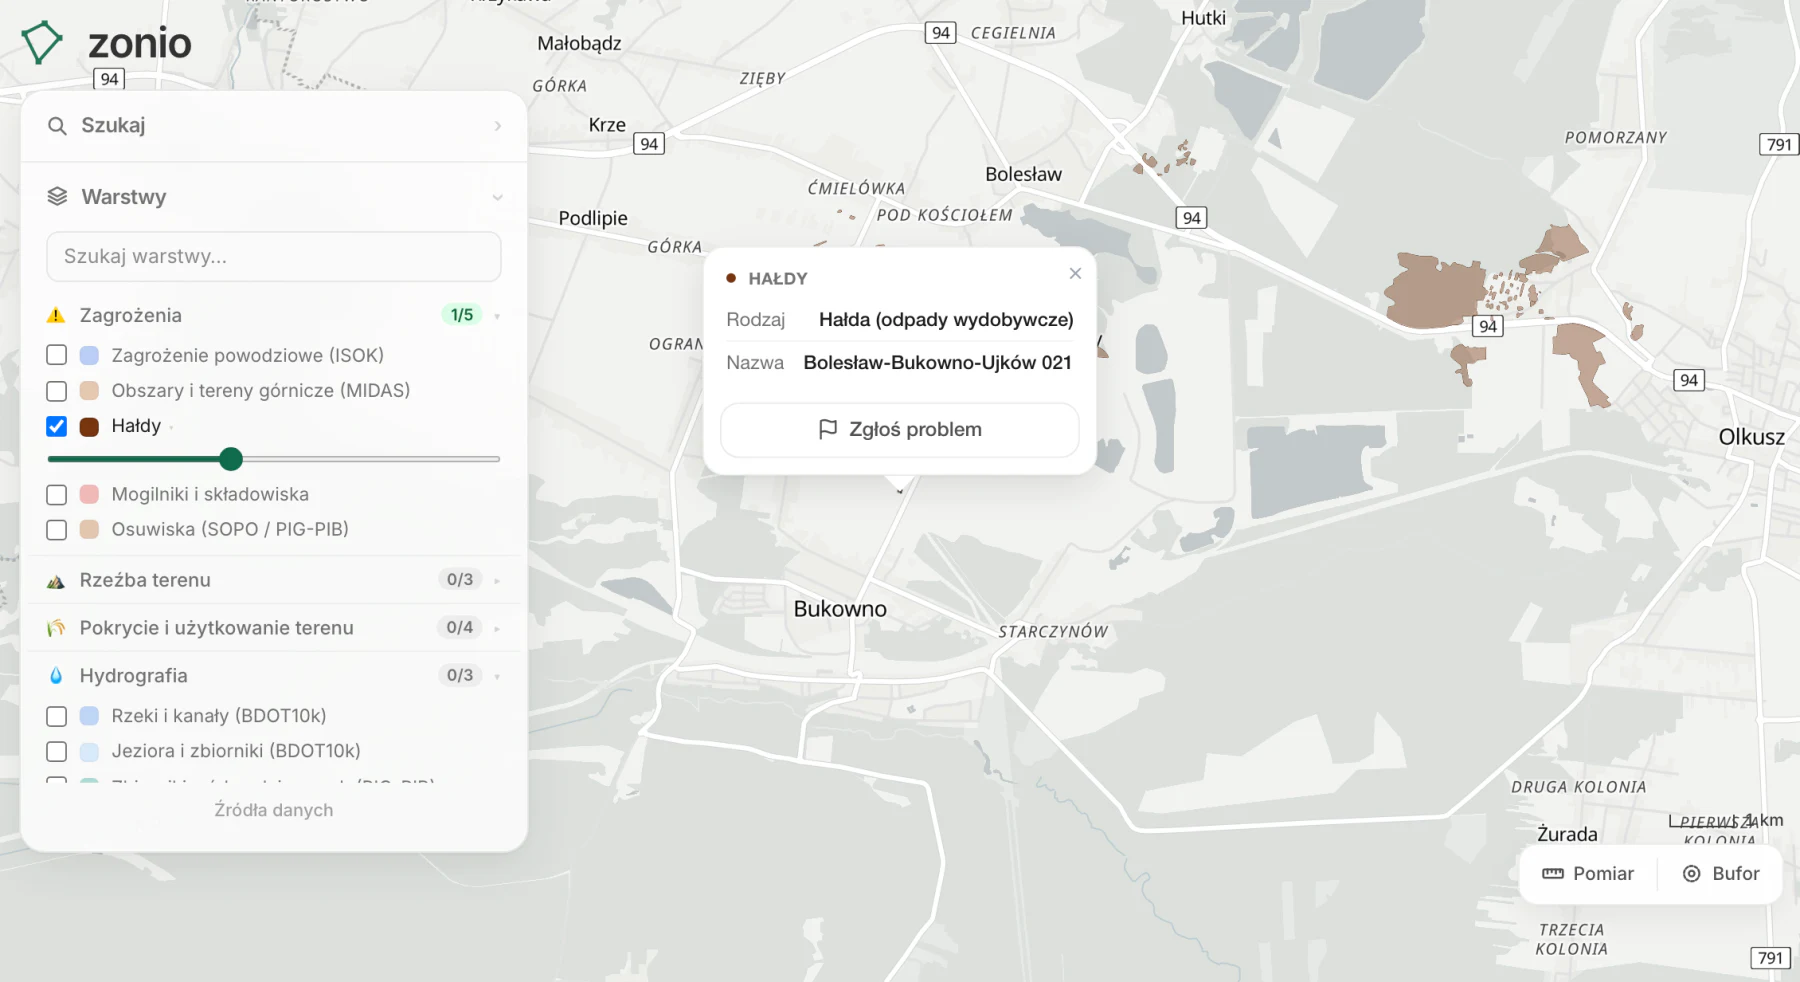Click the Pokrycie i użytkowanie terenu icon
The width and height of the screenshot is (1800, 982).
pos(56,628)
